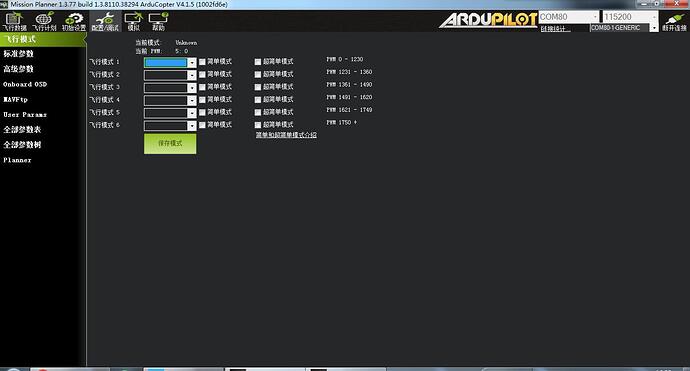The width and height of the screenshot is (690, 371).
Task: Open the 模拟 simulation monitor icon
Action: [133, 21]
